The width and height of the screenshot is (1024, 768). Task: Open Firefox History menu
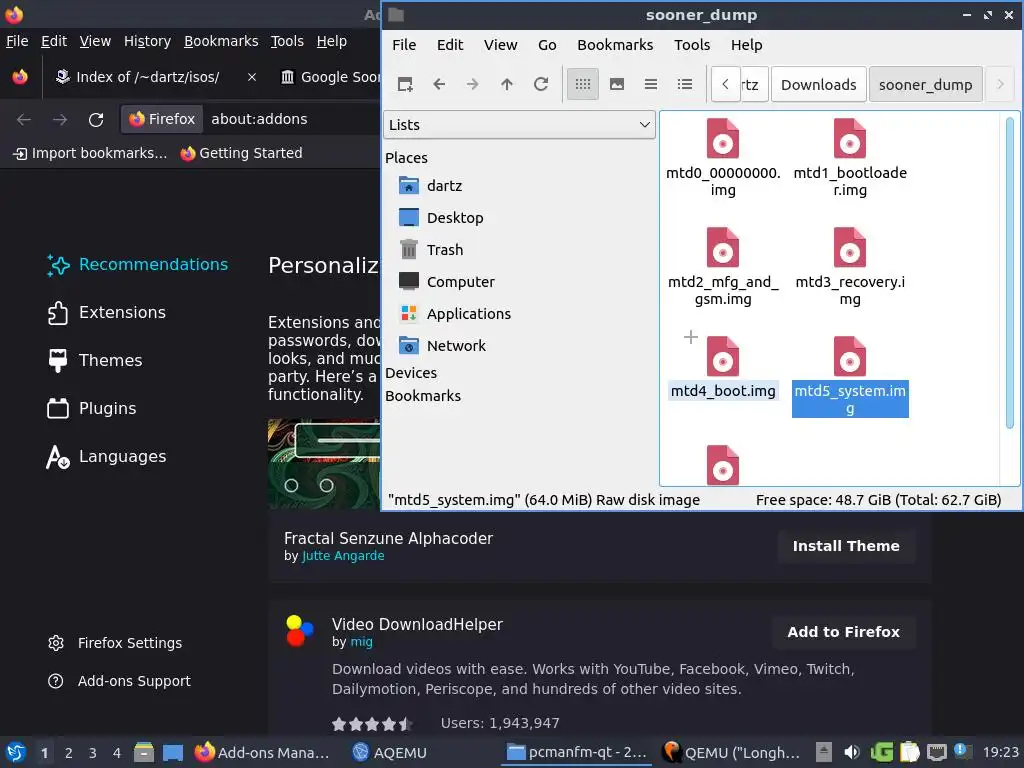(x=147, y=41)
